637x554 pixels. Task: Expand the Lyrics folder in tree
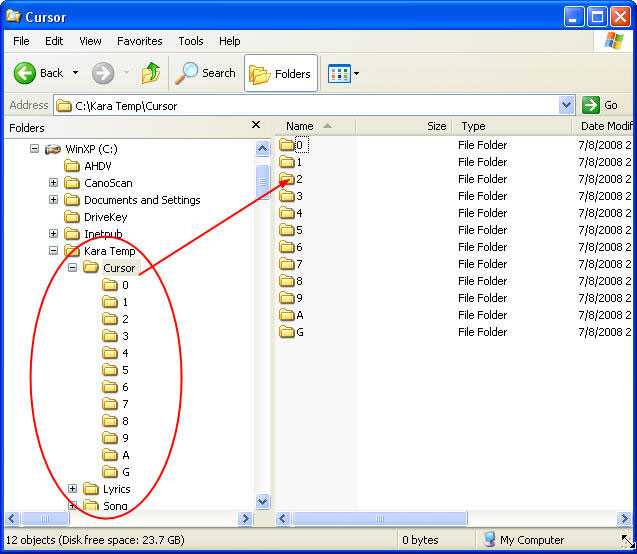click(73, 489)
